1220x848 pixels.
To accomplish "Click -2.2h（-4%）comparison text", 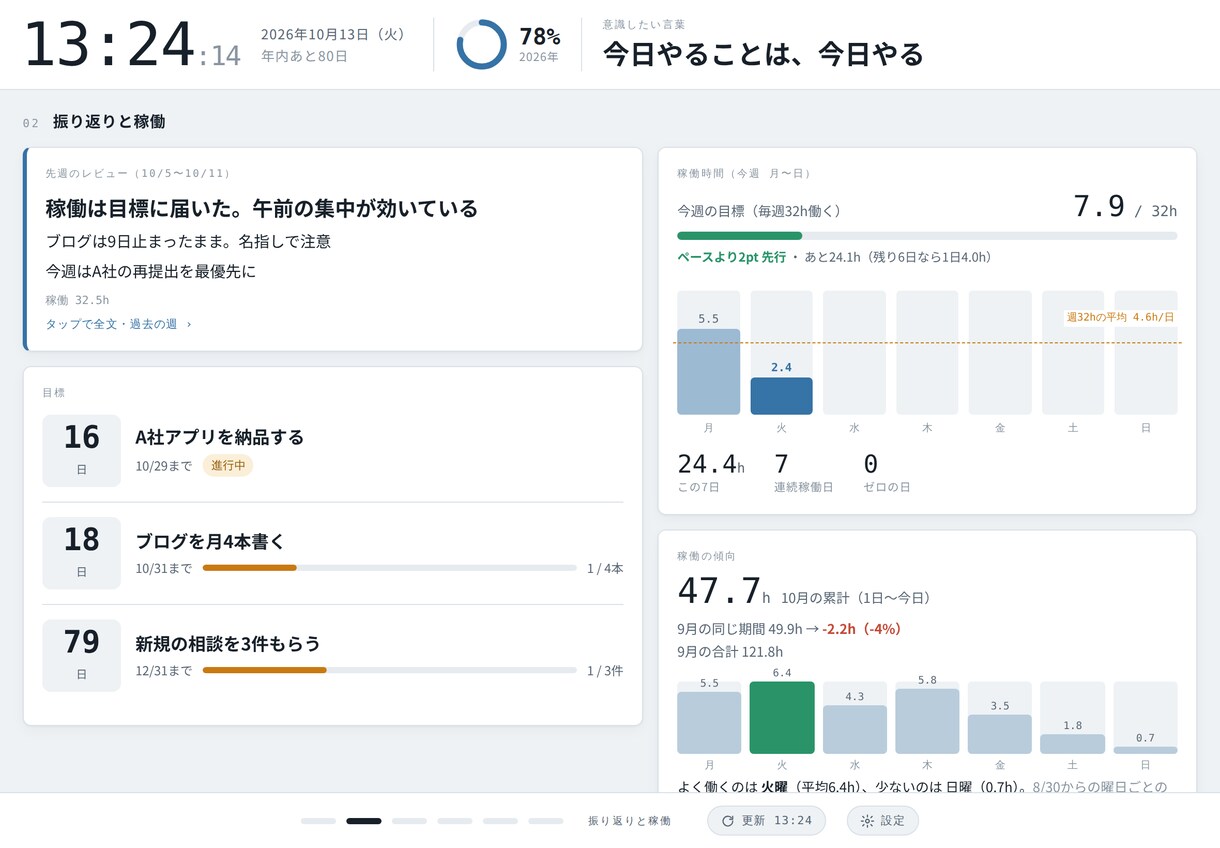I will pyautogui.click(x=862, y=629).
